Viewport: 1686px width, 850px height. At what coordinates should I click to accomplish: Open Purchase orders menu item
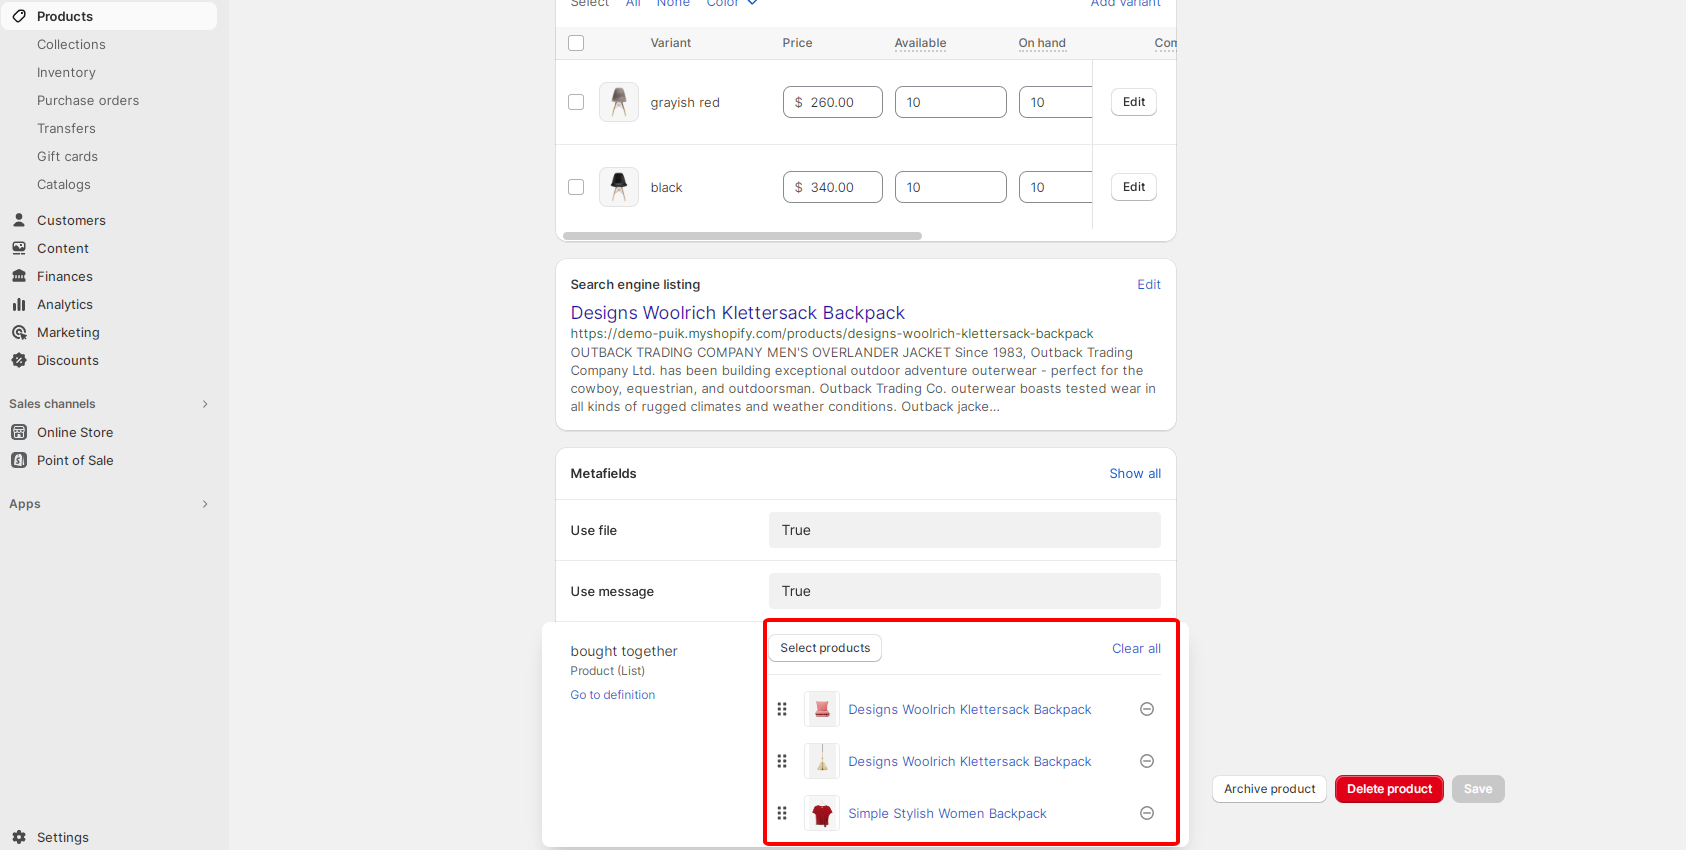(88, 100)
